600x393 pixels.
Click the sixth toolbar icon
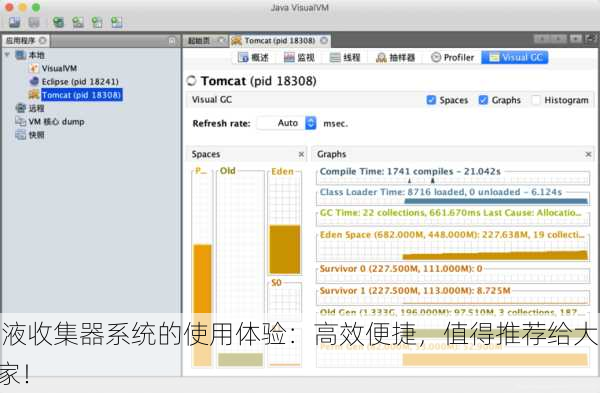click(x=116, y=22)
